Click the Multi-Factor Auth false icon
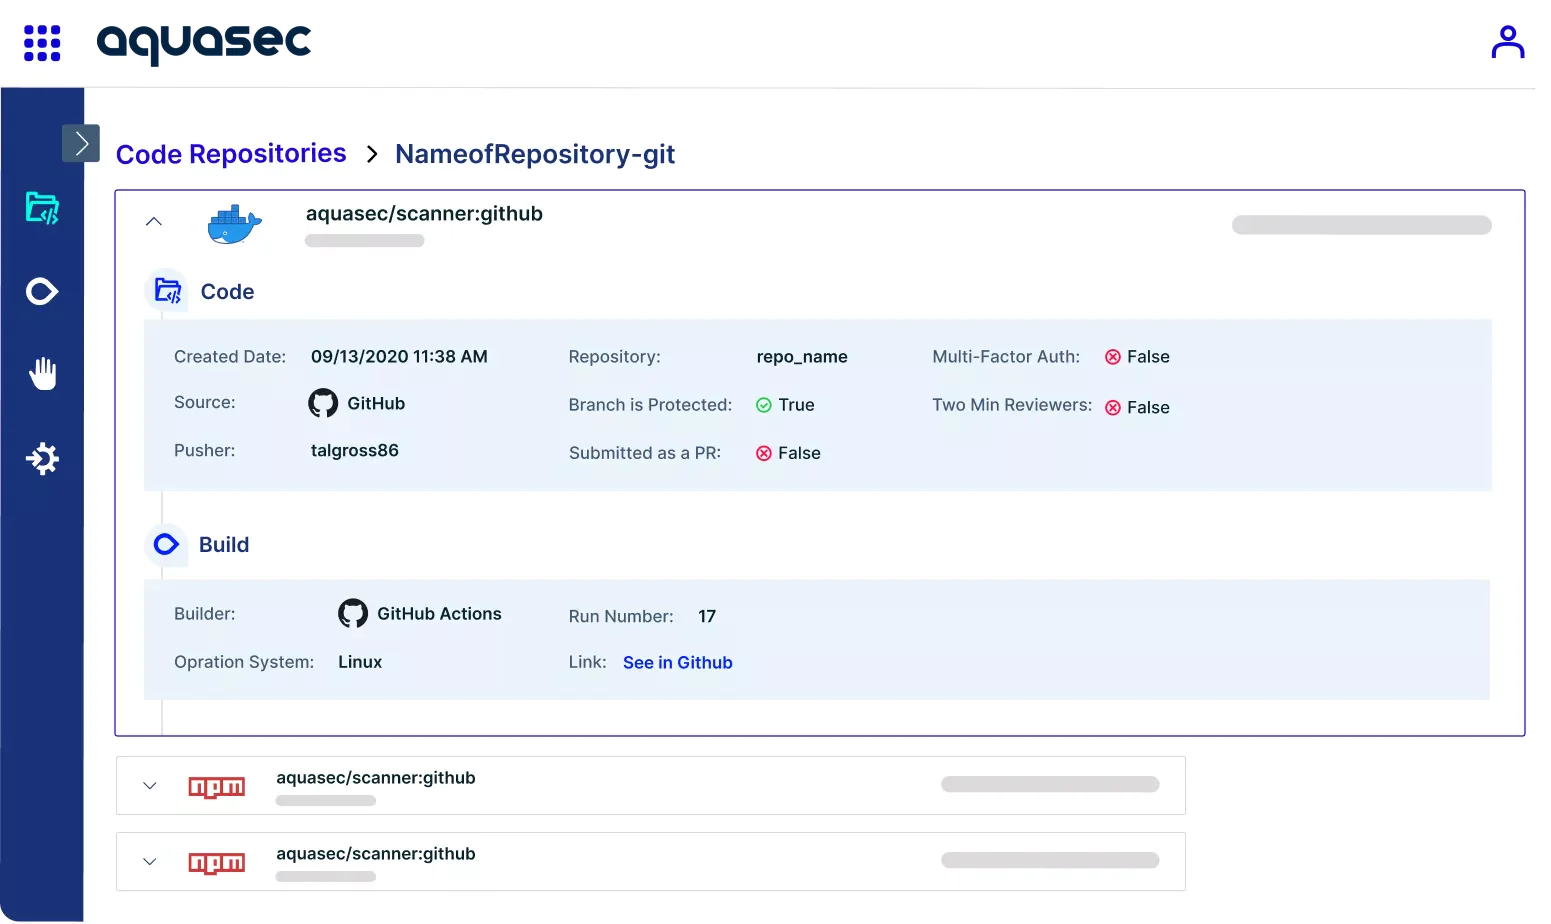Viewport: 1551px width, 924px height. point(1113,357)
